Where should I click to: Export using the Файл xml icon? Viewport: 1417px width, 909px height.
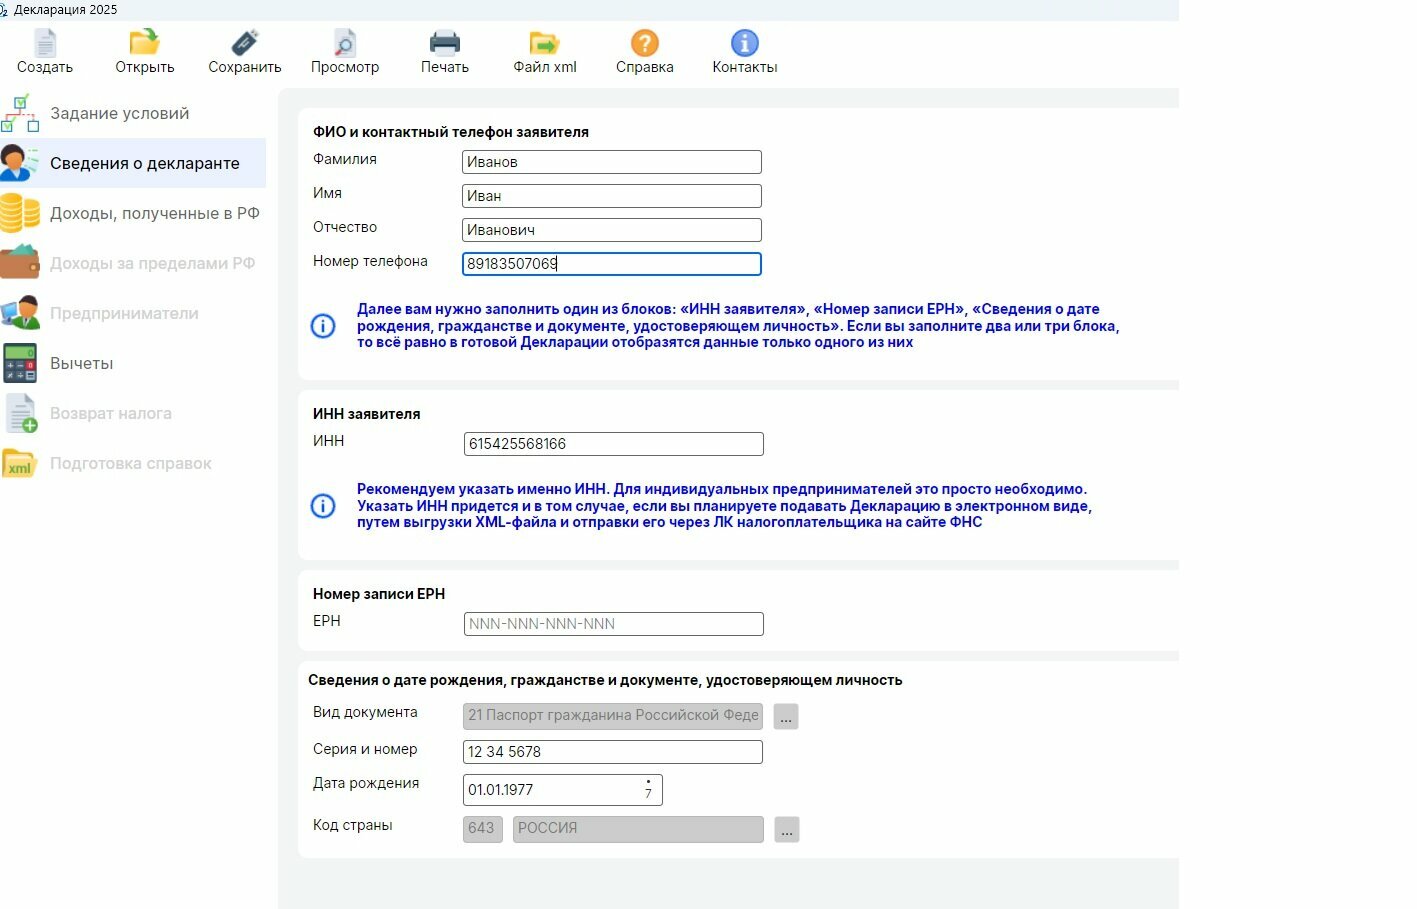[545, 43]
